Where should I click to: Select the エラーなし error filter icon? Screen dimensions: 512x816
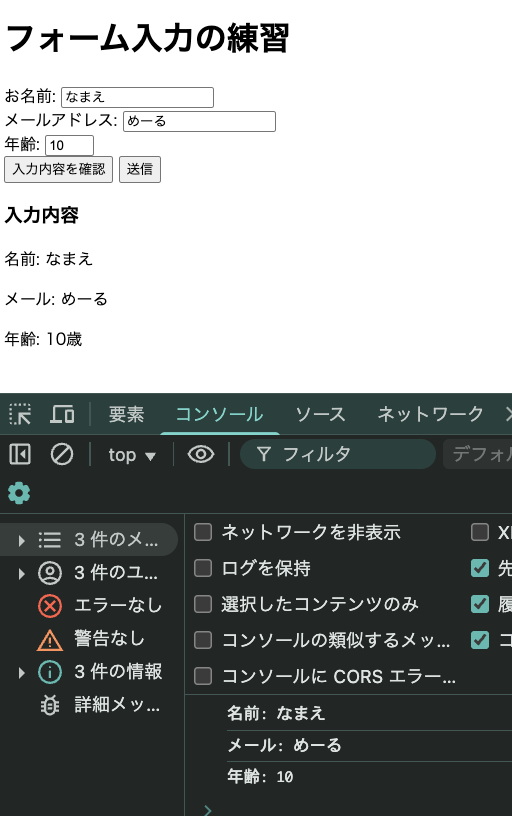click(50, 606)
